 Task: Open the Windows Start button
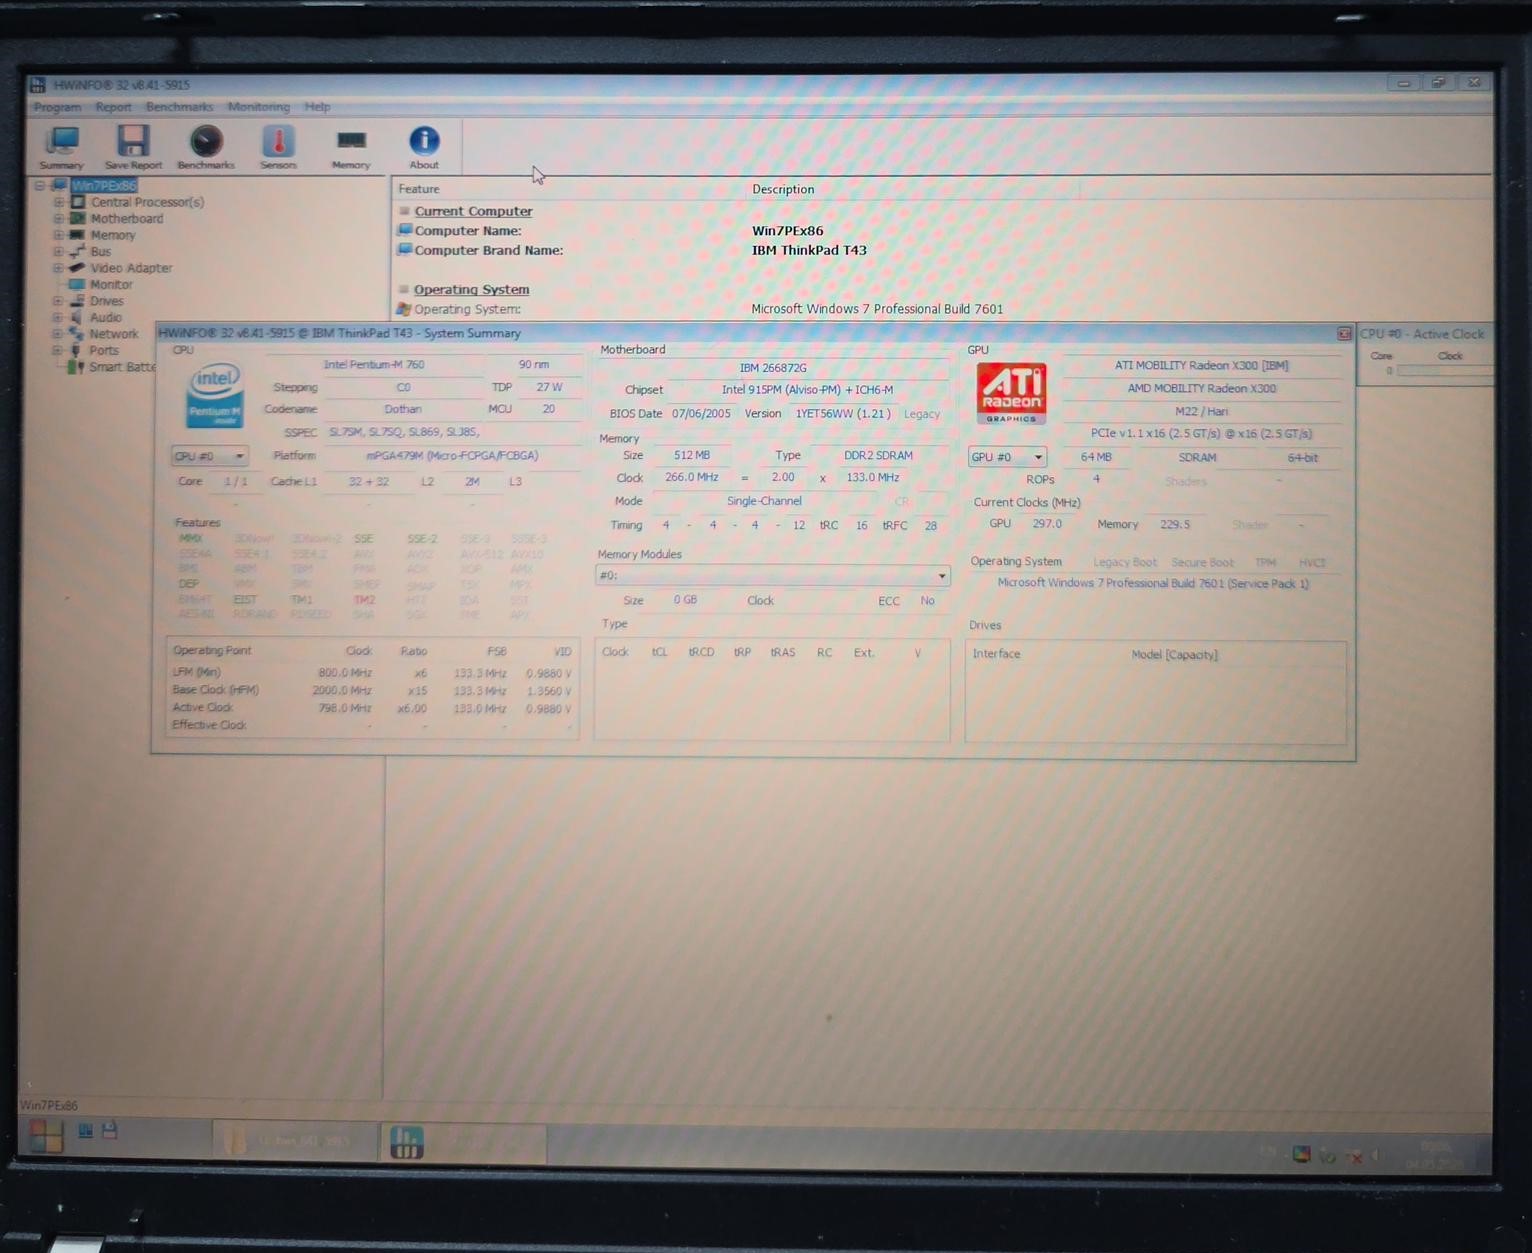pyautogui.click(x=46, y=1135)
